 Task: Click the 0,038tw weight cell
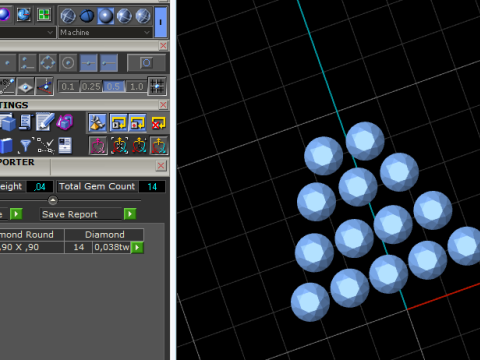pos(112,247)
